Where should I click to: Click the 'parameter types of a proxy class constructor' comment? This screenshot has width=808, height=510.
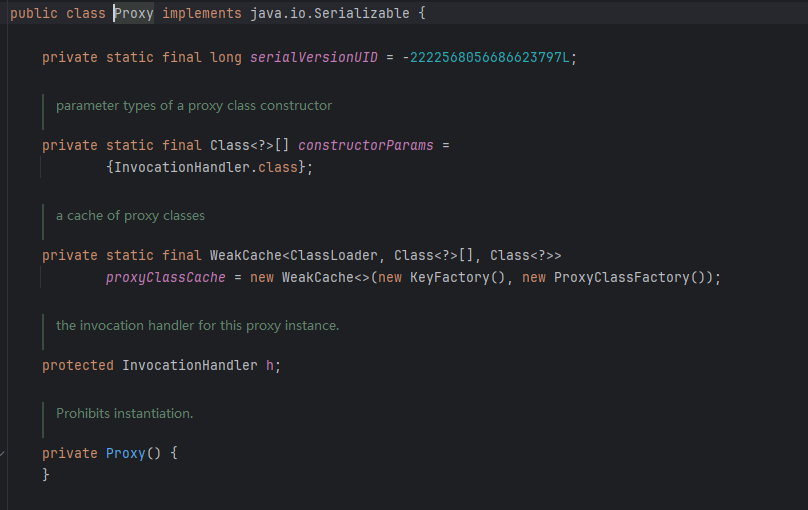194,106
